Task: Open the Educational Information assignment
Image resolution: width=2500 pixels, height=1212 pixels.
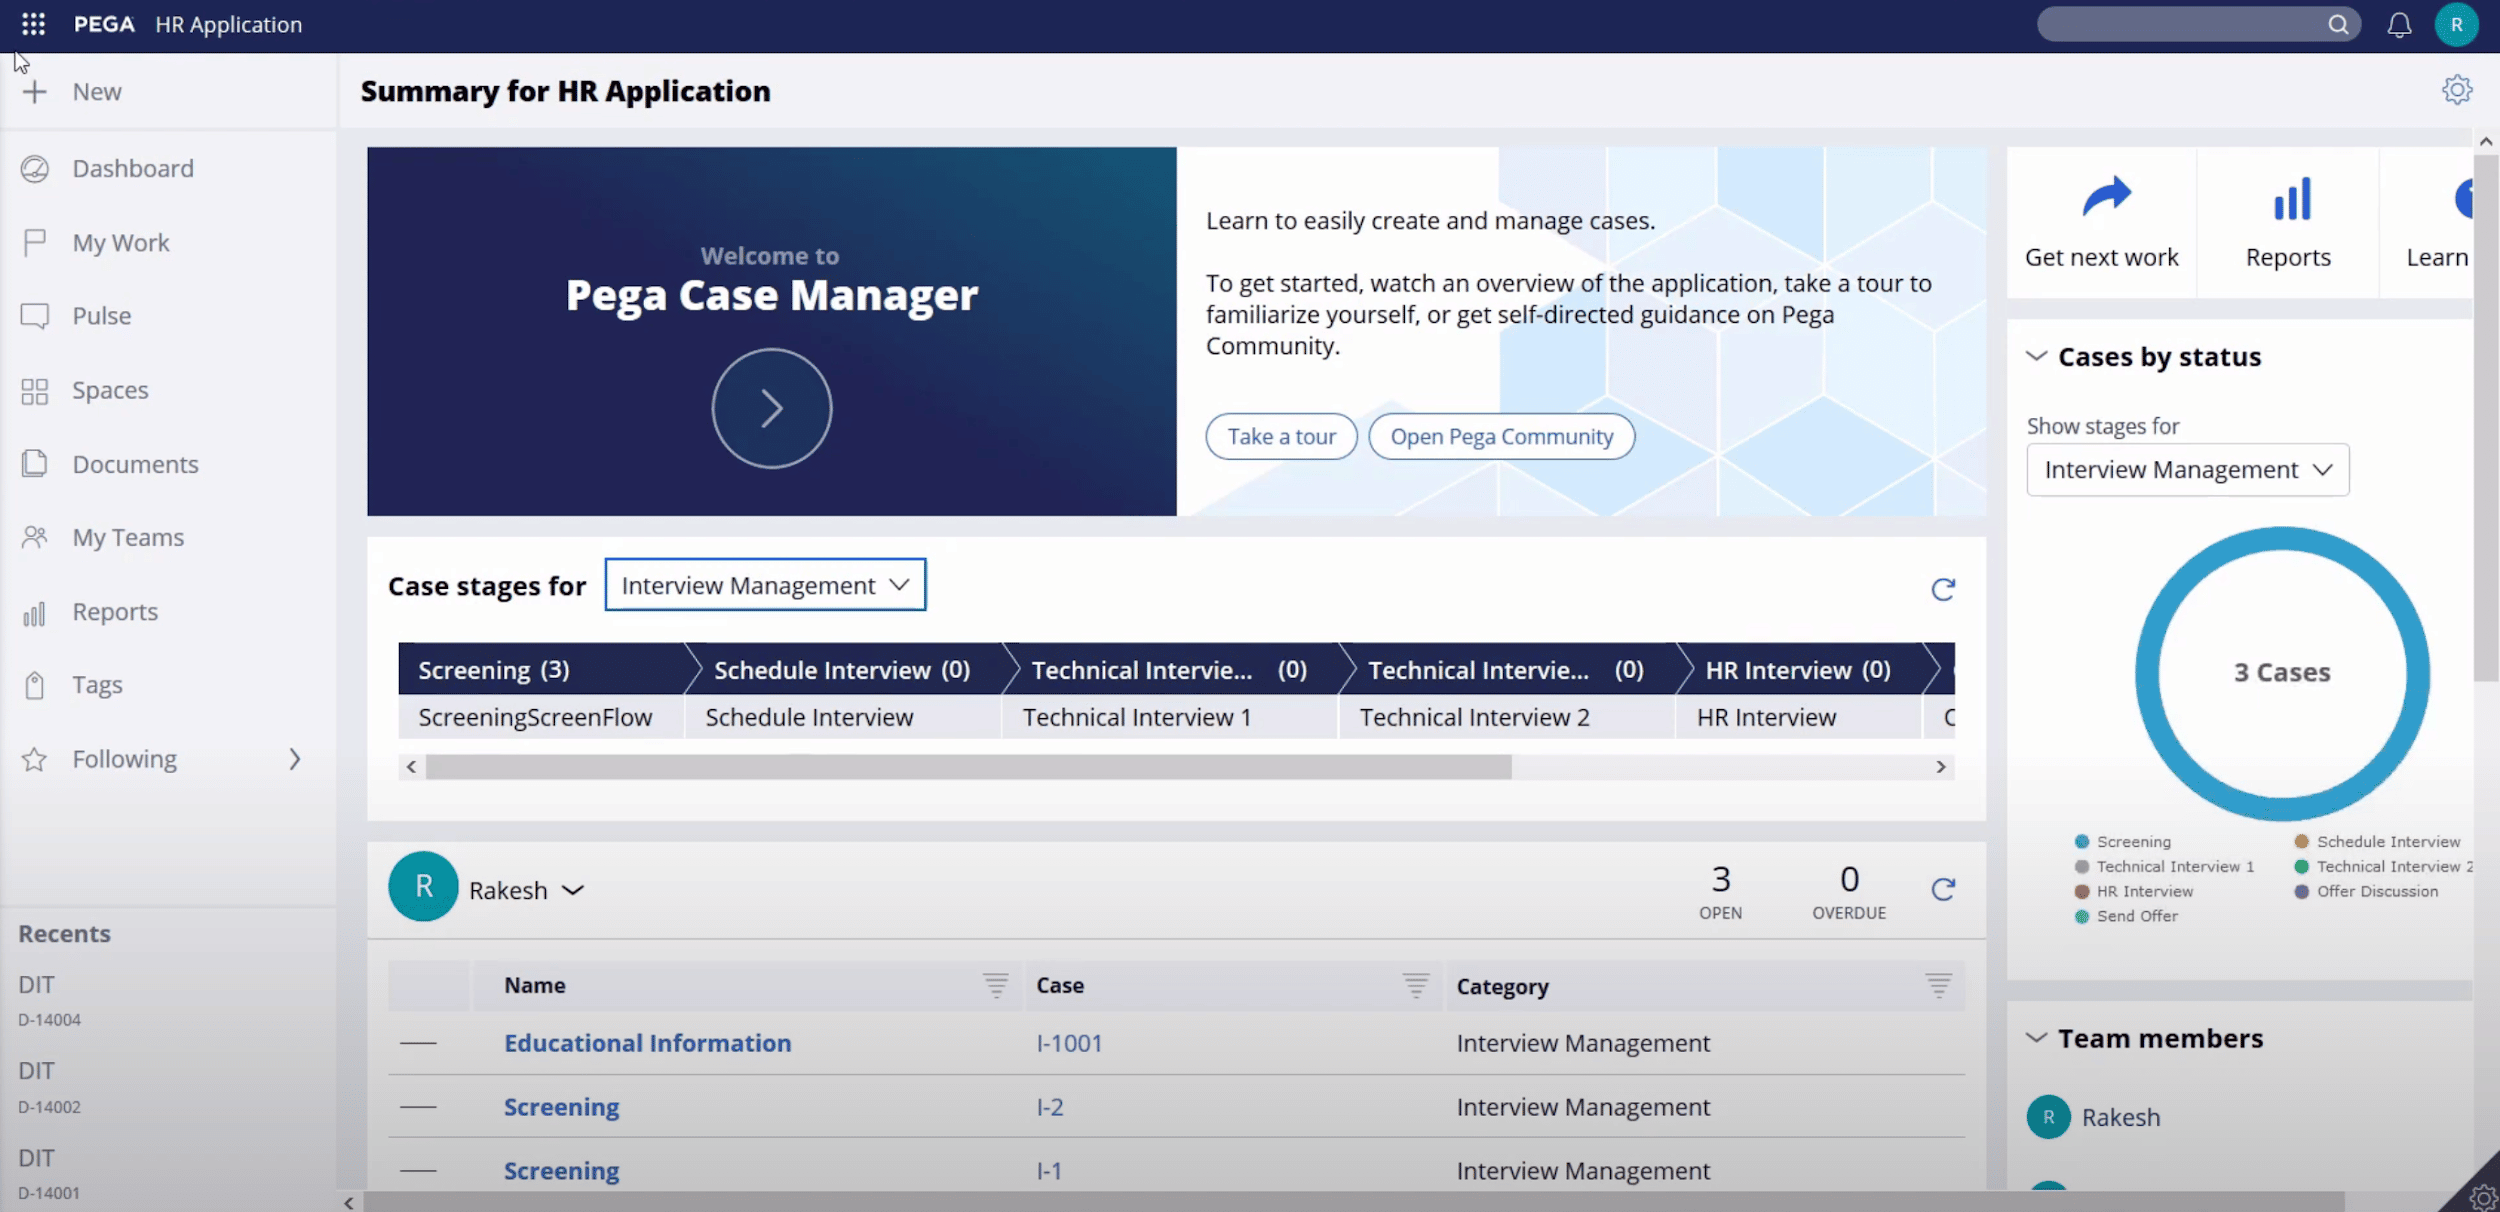Action: click(647, 1043)
